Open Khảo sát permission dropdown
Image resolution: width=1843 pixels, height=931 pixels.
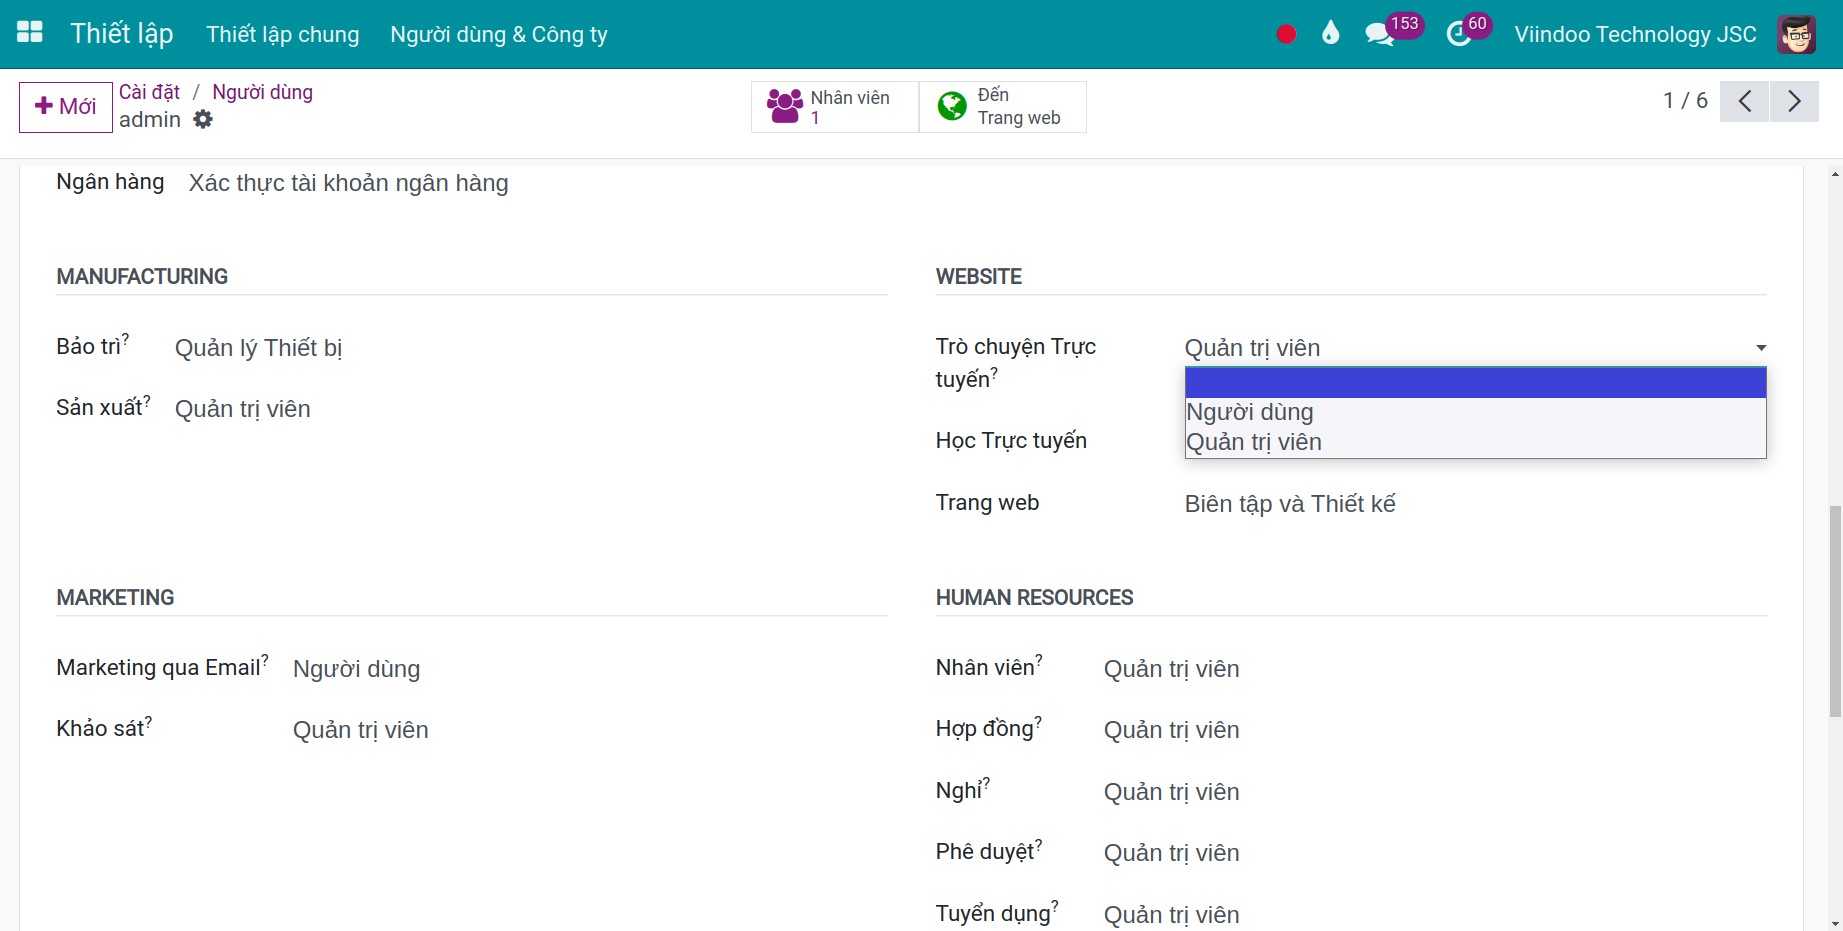(x=589, y=730)
